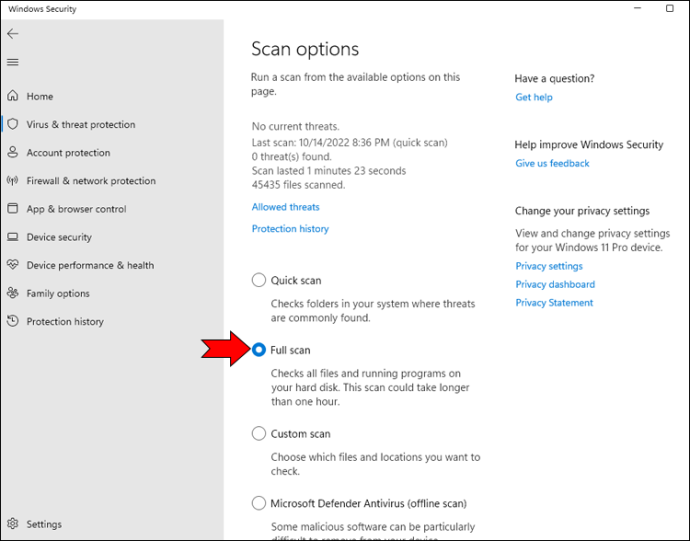The image size is (690, 541).
Task: Click the back arrow icon
Action: click(13, 34)
